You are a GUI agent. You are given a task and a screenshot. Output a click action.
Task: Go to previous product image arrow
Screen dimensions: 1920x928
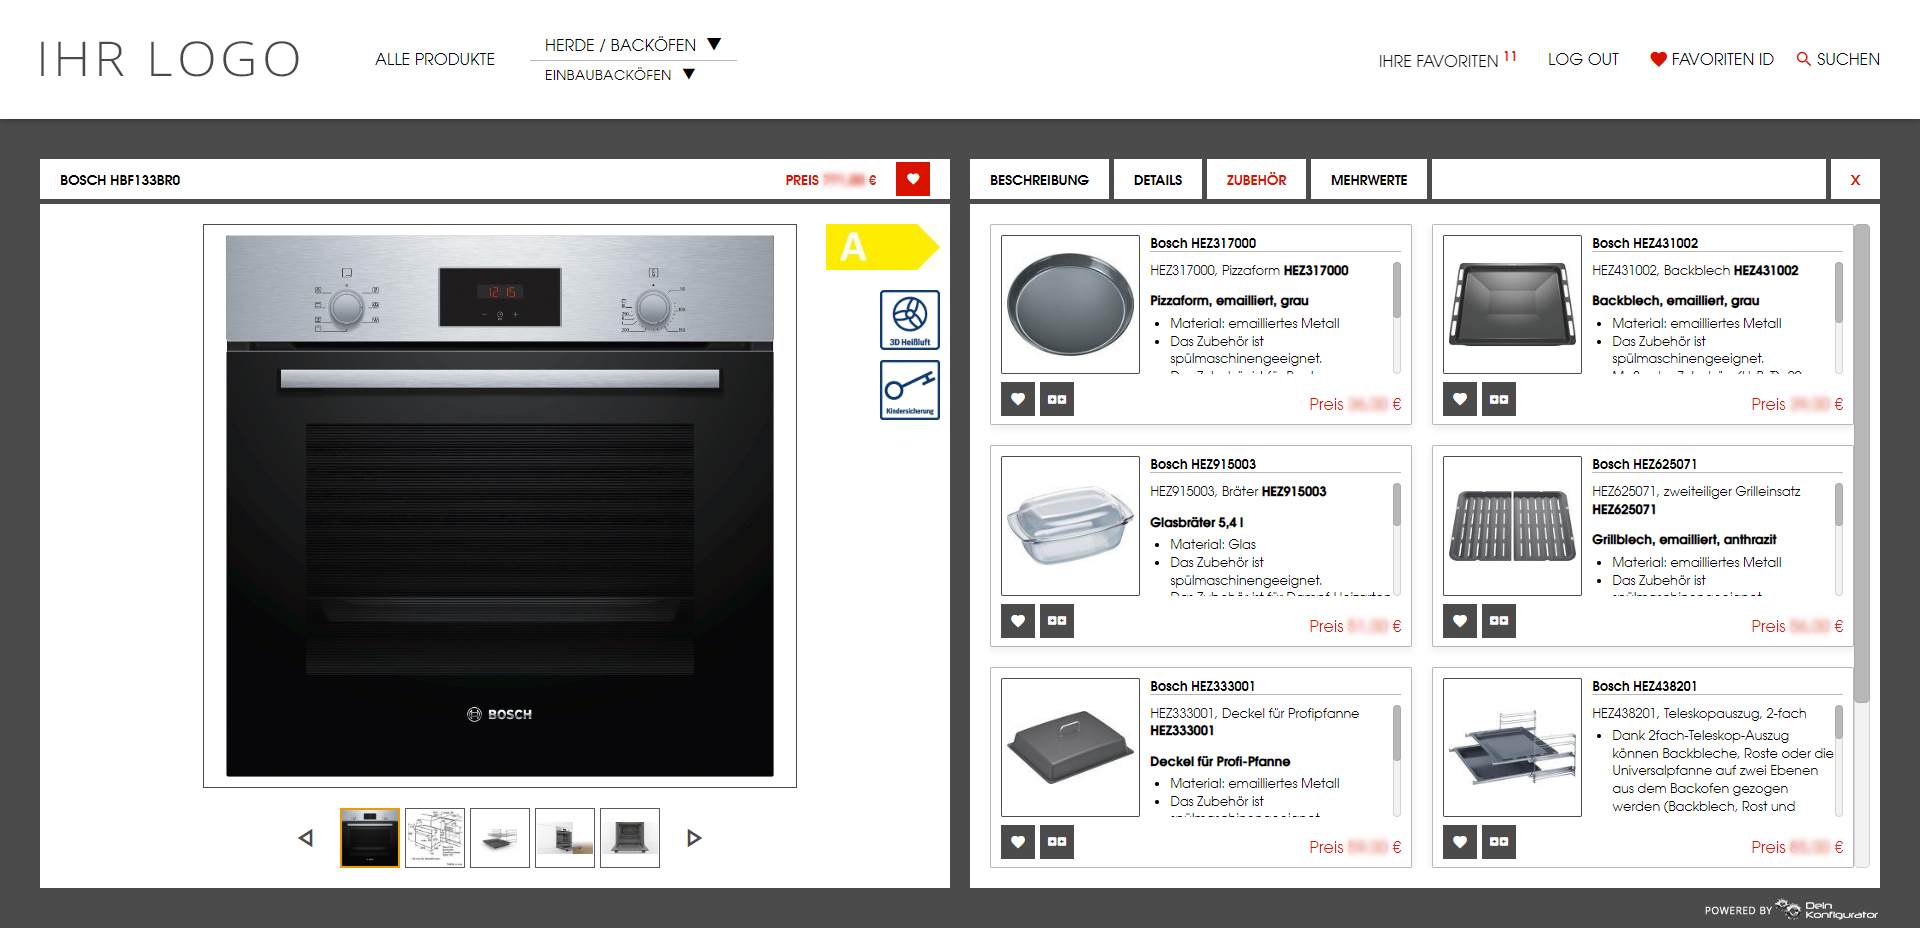click(x=306, y=838)
